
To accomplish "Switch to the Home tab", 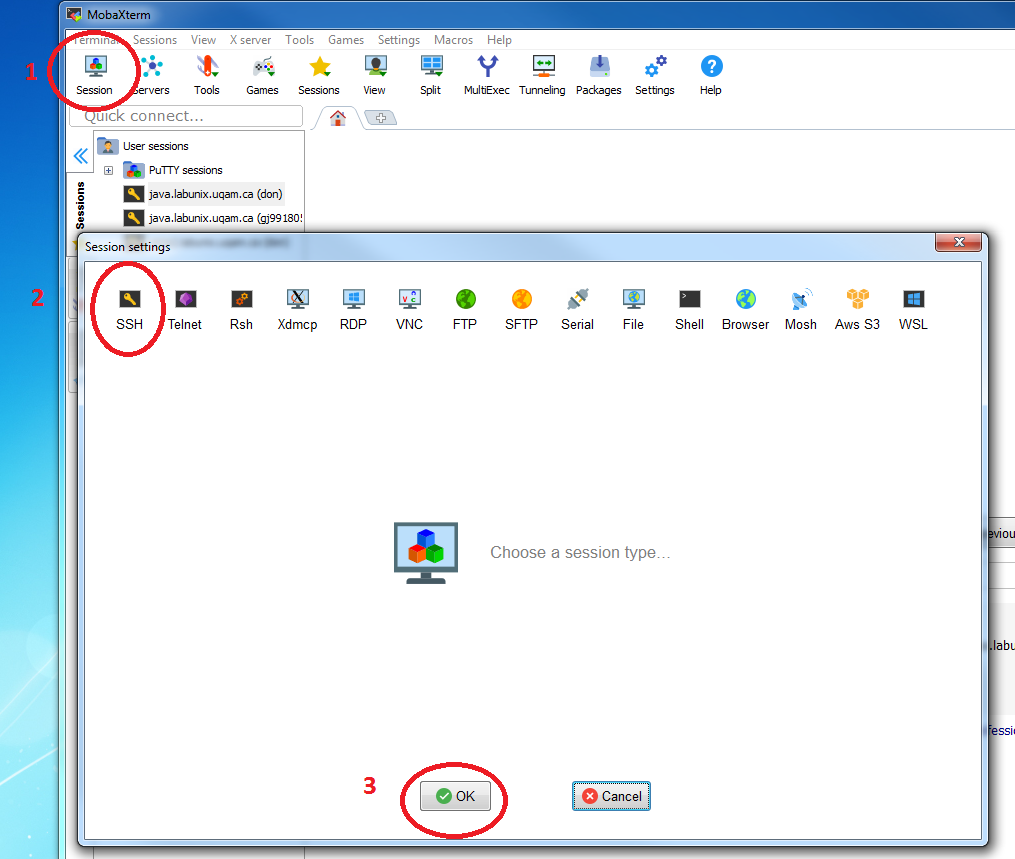I will click(337, 118).
